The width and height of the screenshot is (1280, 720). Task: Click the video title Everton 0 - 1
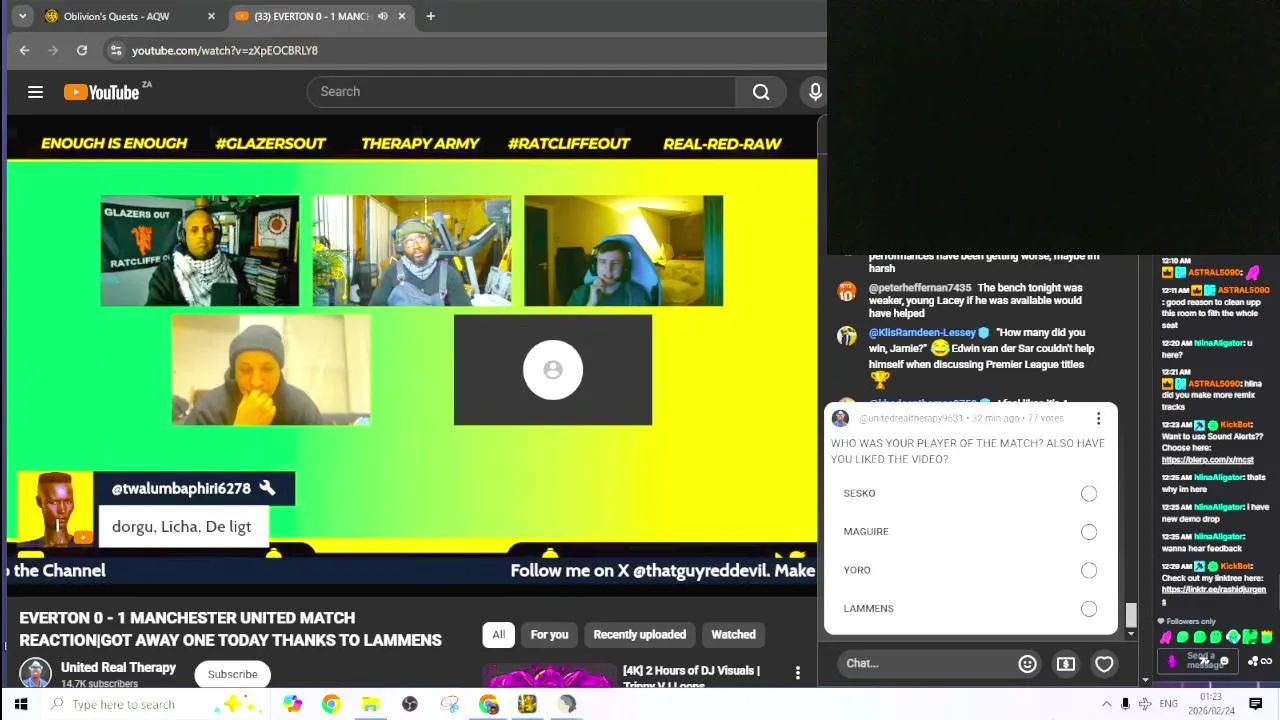tap(230, 629)
